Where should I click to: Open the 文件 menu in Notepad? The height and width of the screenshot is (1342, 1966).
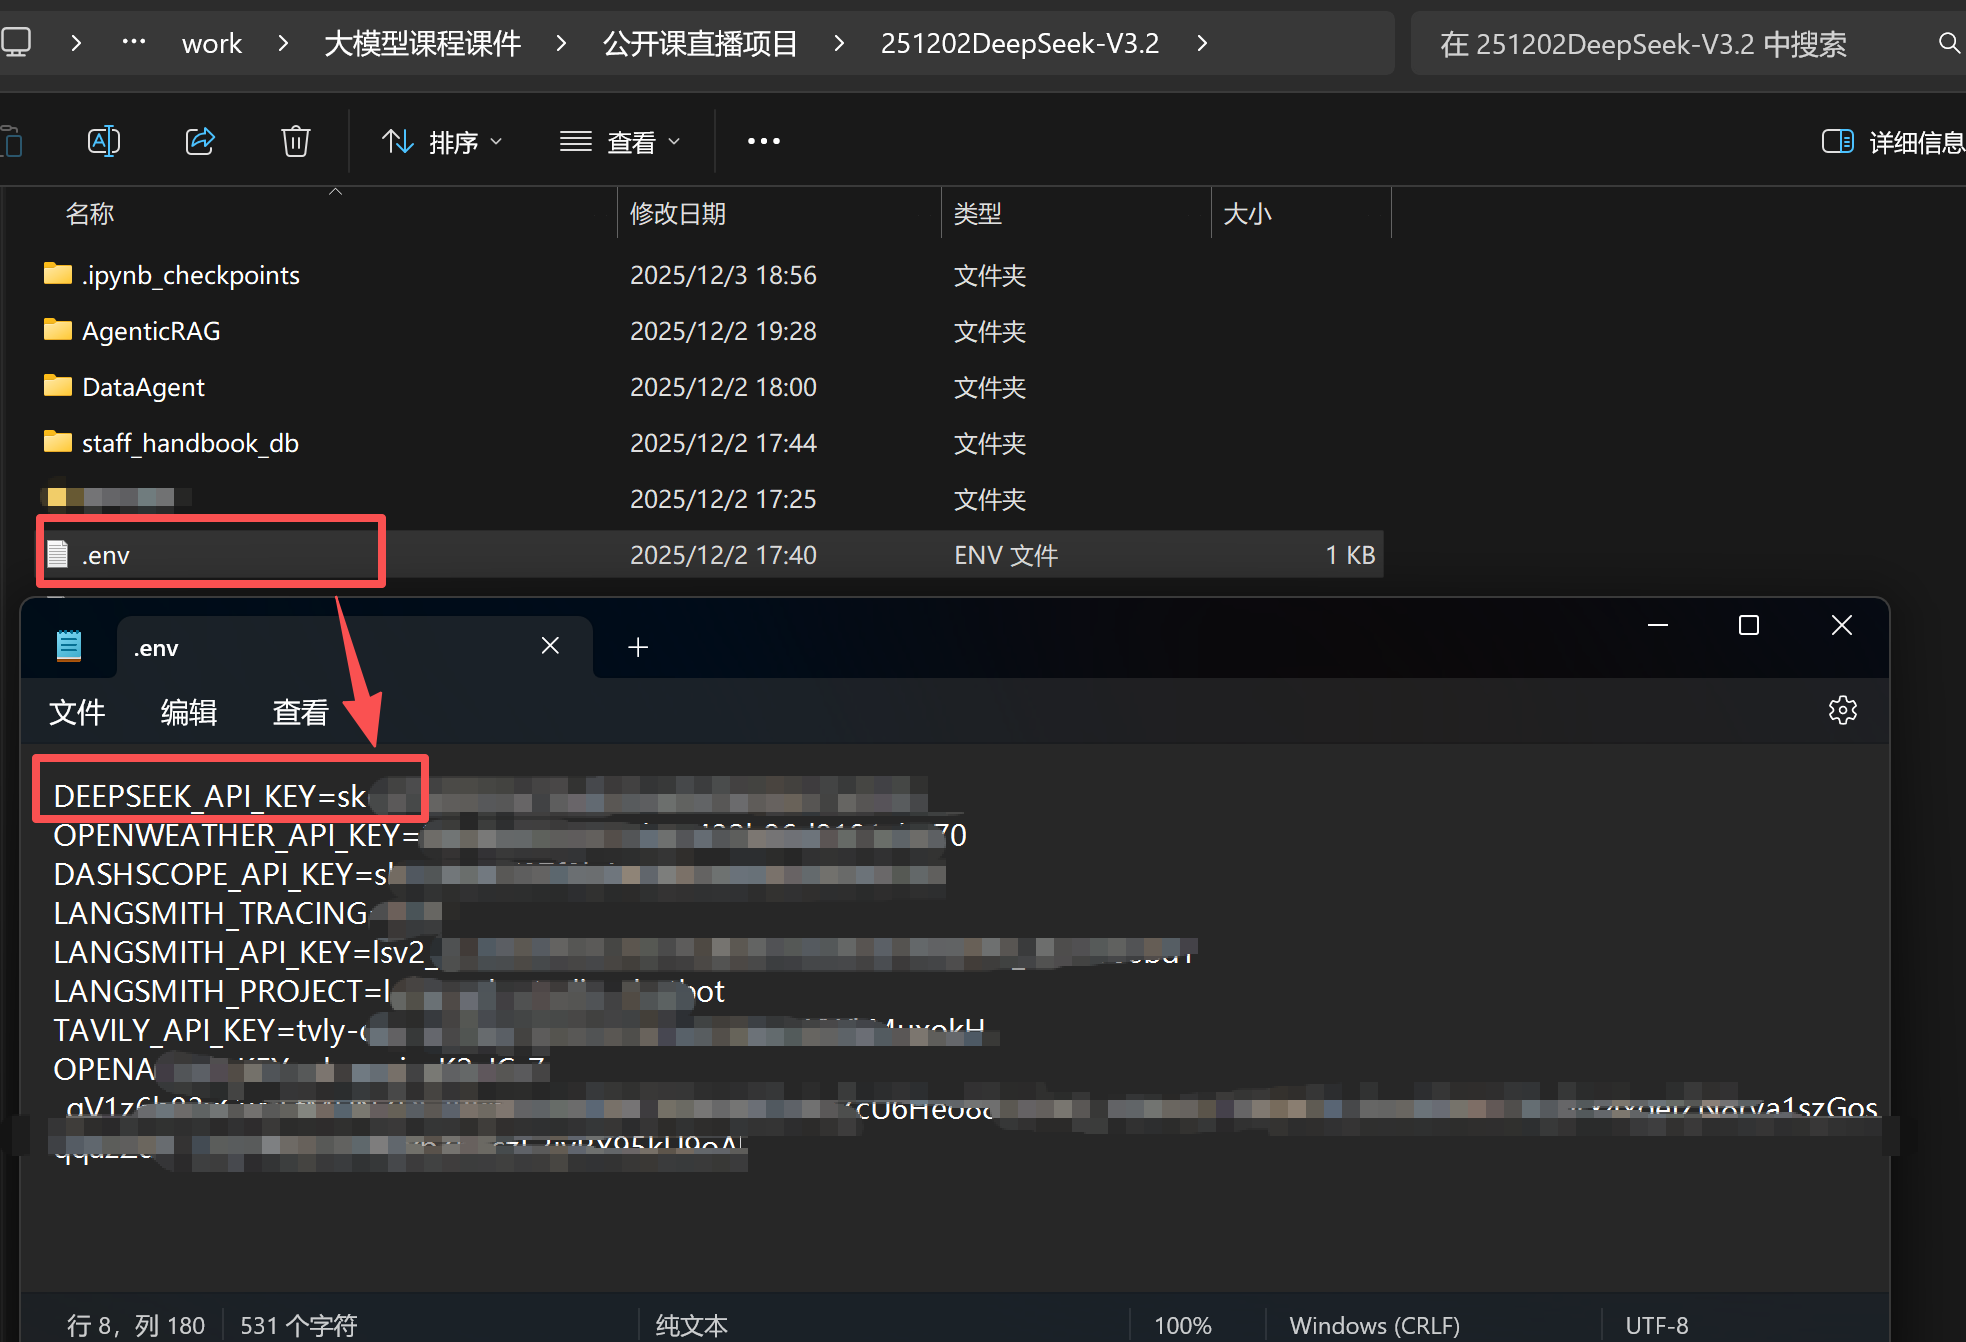click(x=77, y=712)
